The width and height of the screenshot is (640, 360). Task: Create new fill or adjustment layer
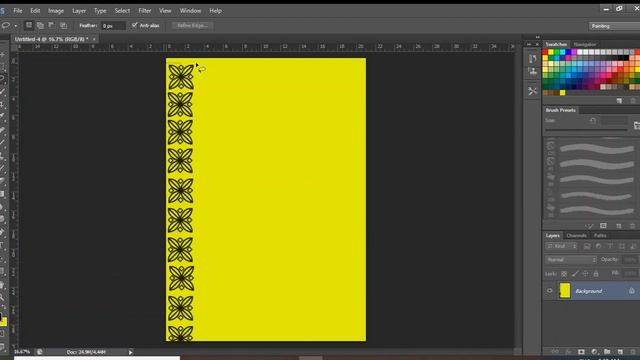594,351
